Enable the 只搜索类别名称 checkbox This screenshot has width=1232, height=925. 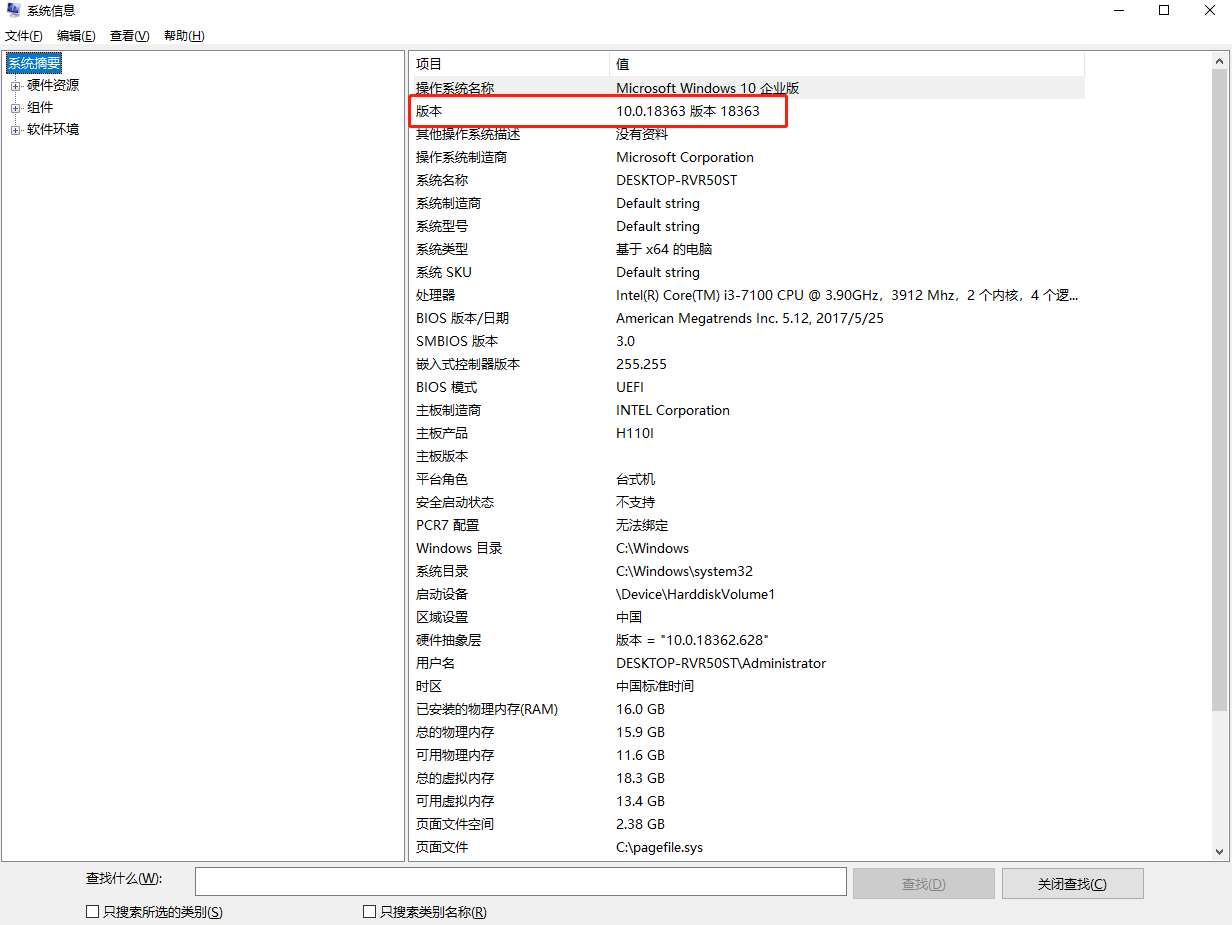tap(369, 911)
